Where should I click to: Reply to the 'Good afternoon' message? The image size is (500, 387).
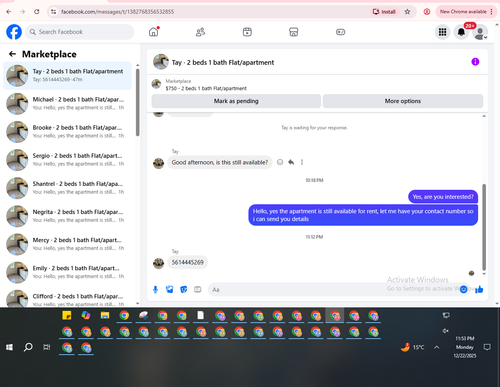[291, 162]
